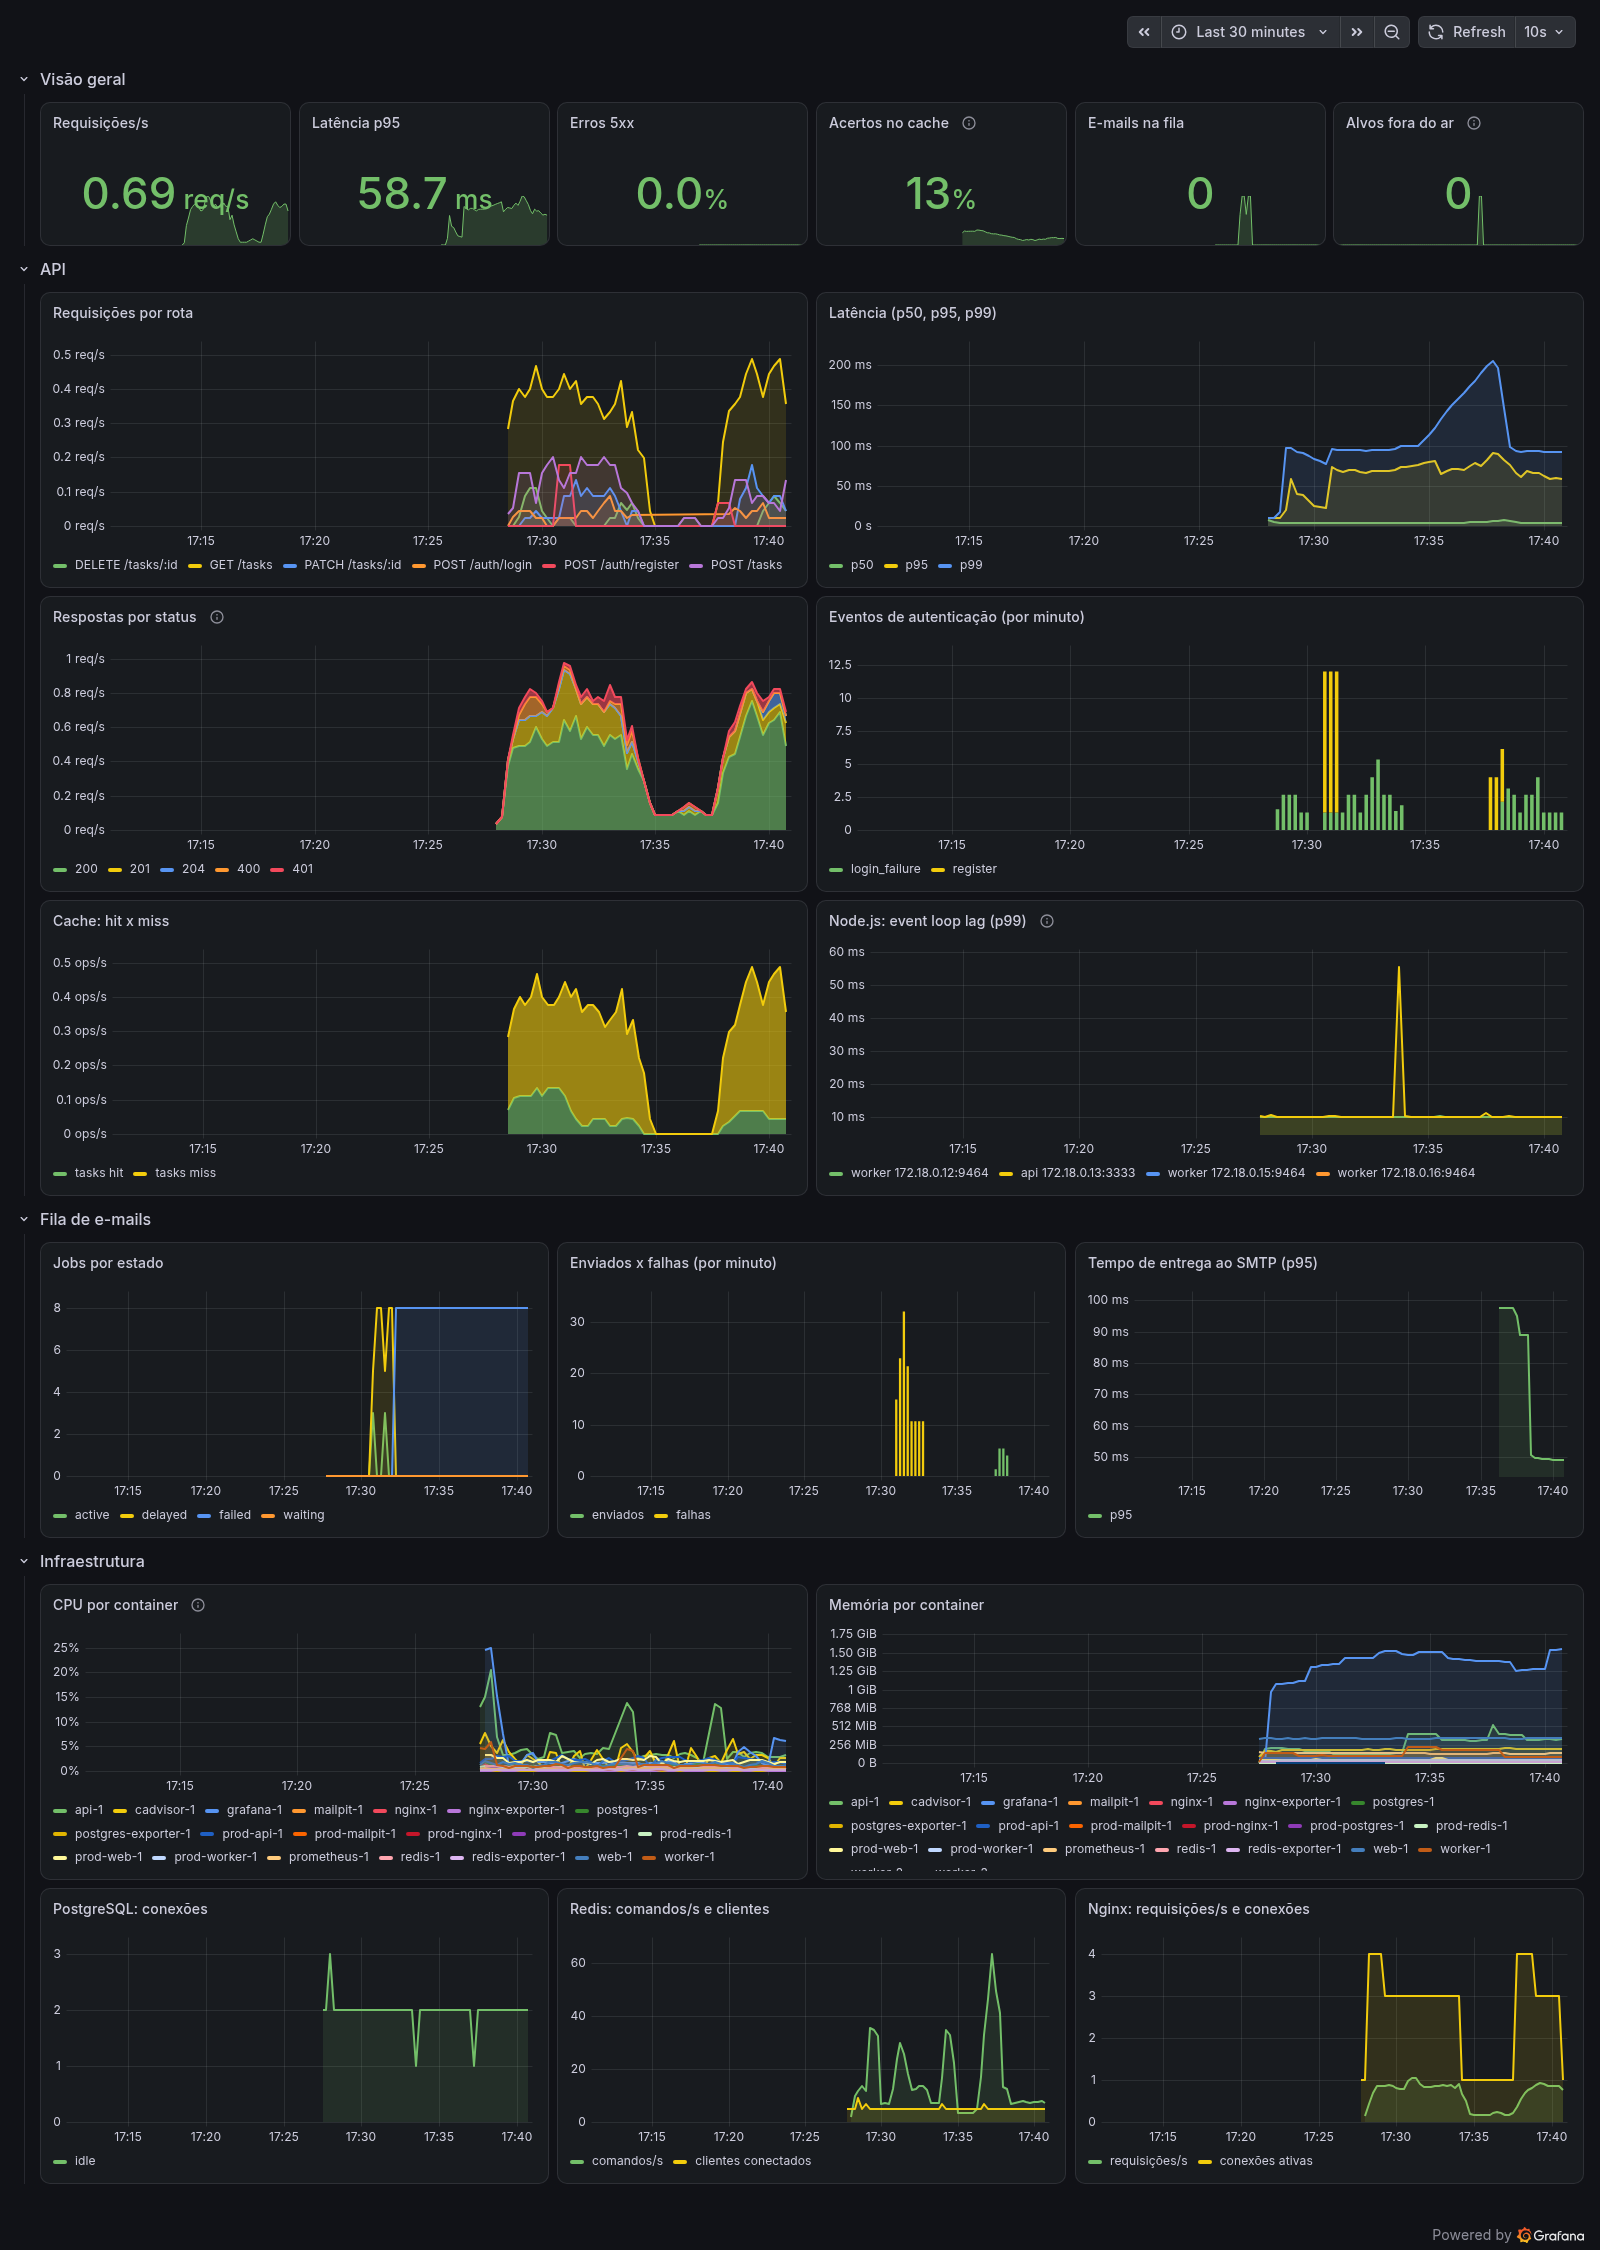Zoom out time range magnifier icon
Screen dimensions: 1600x2250
tap(1391, 32)
